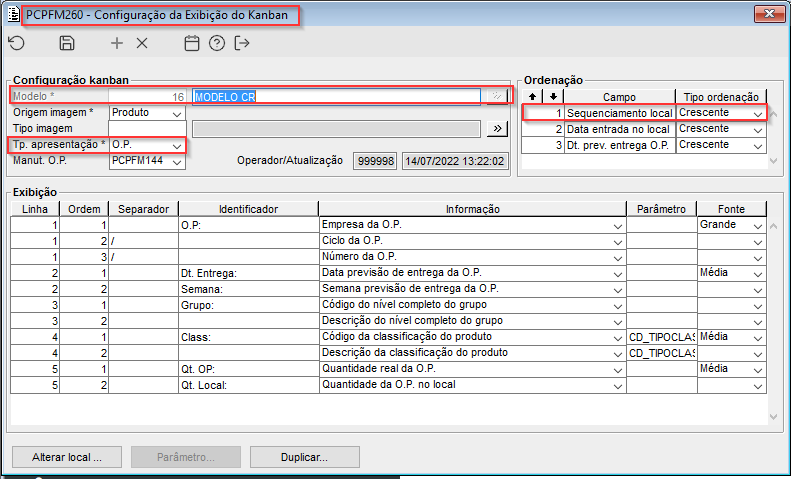Click CD_TIPOCLAS parameter cell on Código da classificação row
This screenshot has height=479, width=791.
pos(661,337)
